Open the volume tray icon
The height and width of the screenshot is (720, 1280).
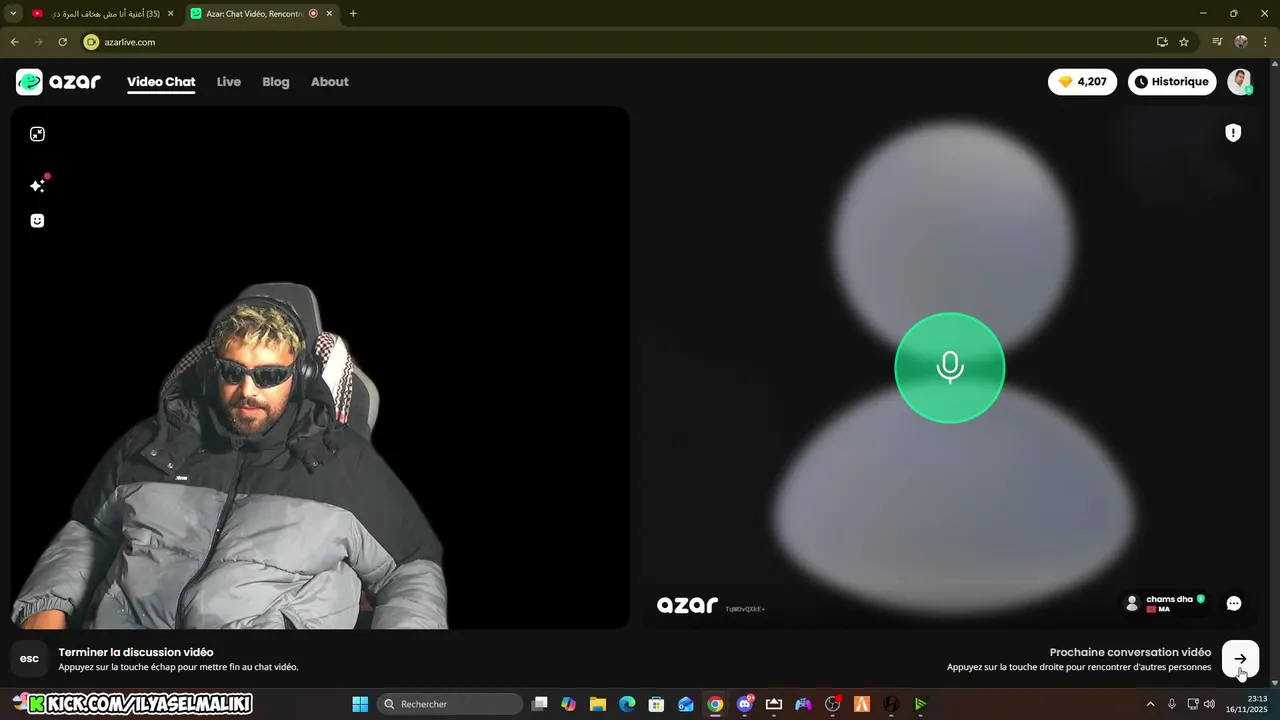[x=1210, y=704]
